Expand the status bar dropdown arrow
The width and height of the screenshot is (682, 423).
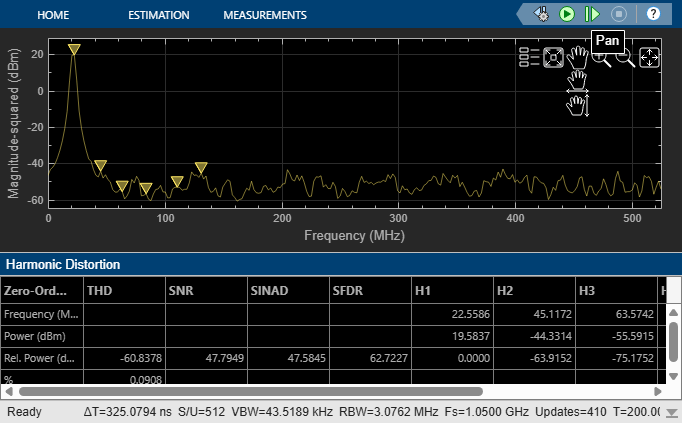(672, 412)
